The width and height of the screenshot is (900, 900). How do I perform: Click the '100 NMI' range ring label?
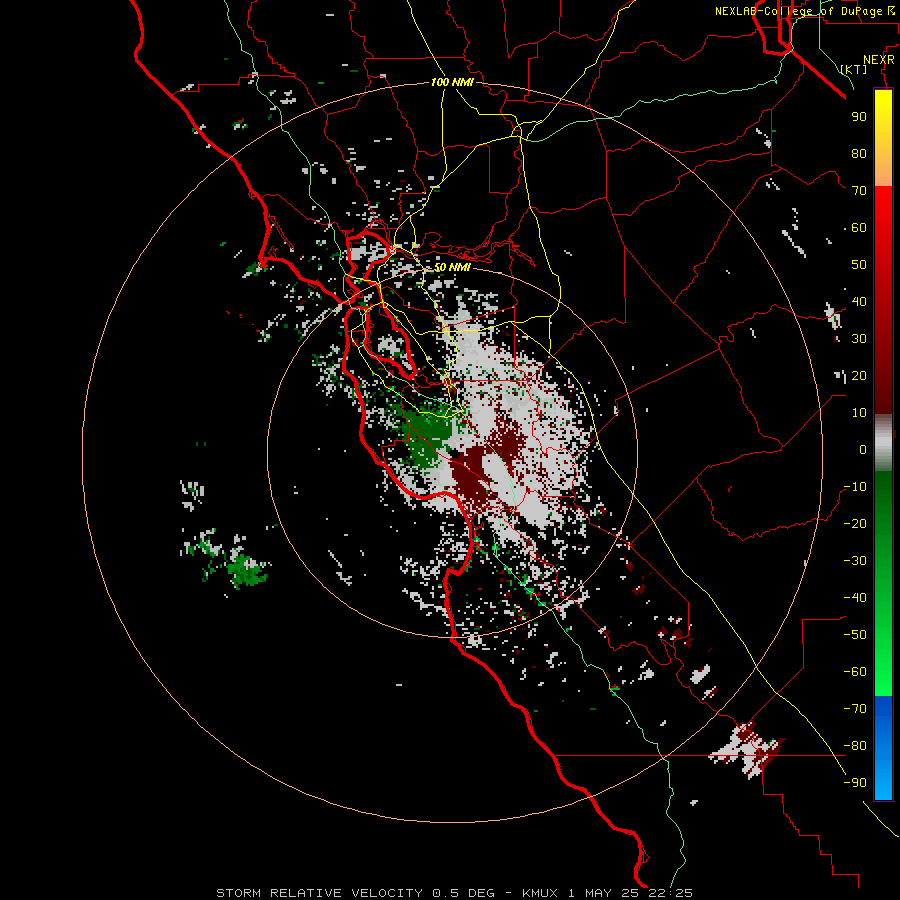[x=452, y=82]
